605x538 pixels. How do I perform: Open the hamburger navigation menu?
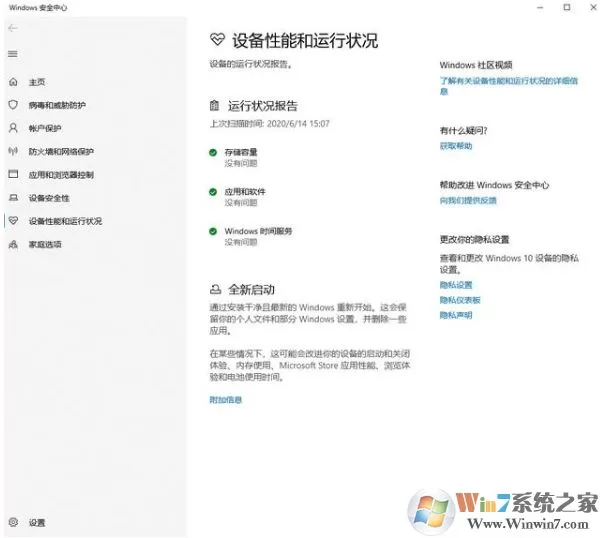click(x=13, y=54)
